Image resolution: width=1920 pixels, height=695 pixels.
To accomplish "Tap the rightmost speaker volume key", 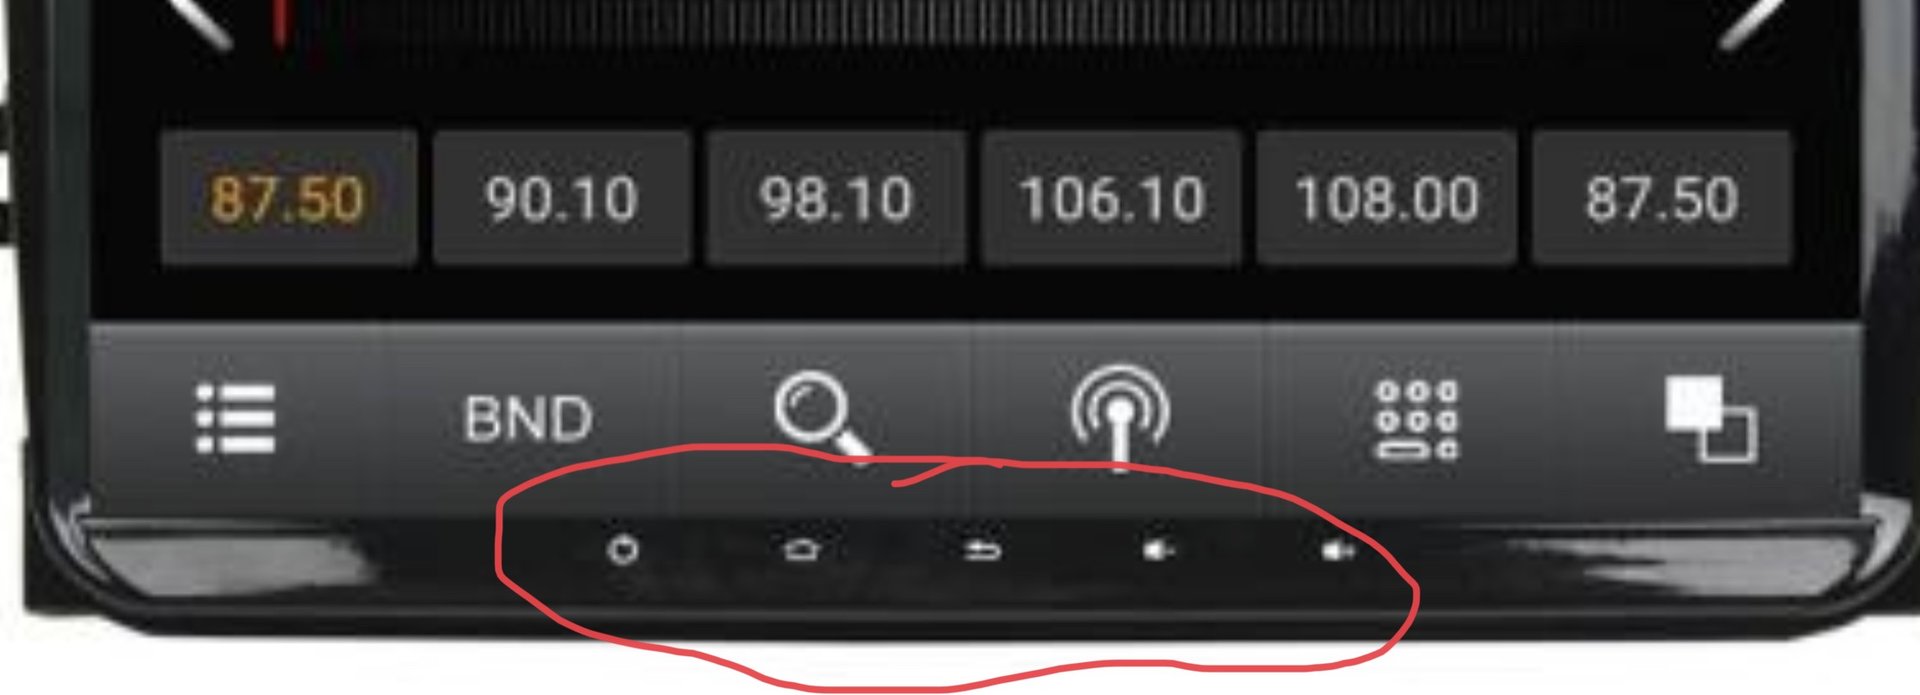I will pos(1339,550).
